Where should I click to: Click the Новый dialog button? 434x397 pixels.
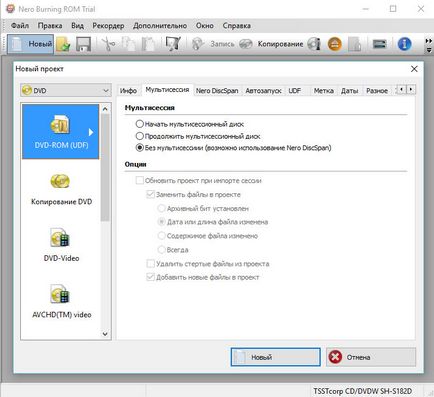coord(275,357)
